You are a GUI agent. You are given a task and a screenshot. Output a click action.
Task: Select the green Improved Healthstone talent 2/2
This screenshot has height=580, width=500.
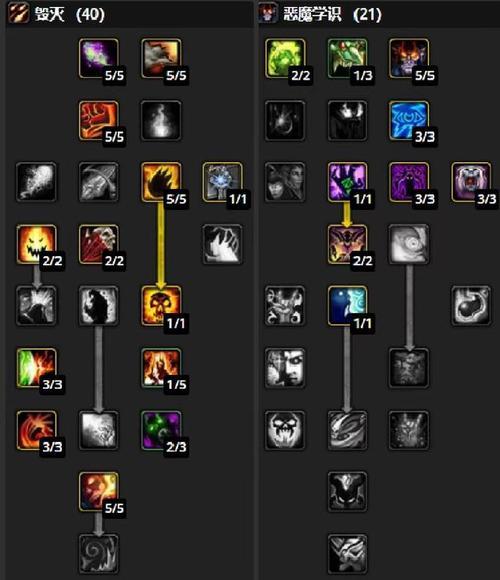(285, 58)
